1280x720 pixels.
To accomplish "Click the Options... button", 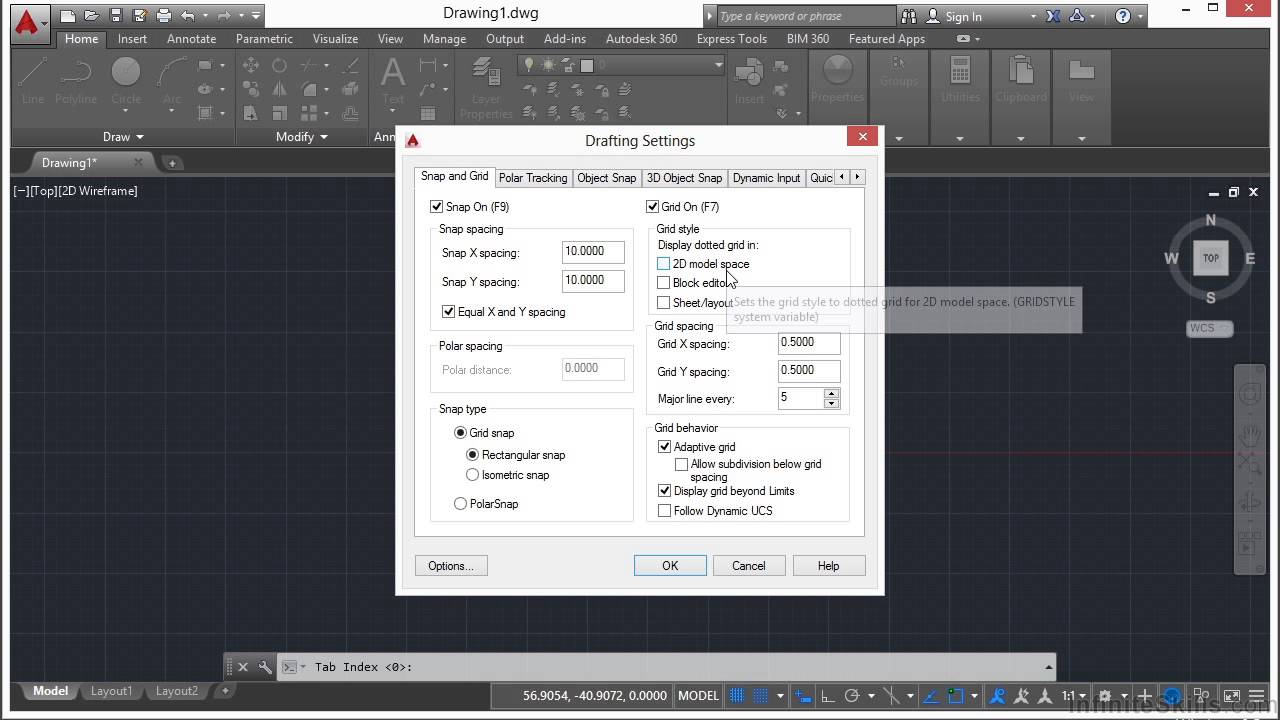I will 451,566.
